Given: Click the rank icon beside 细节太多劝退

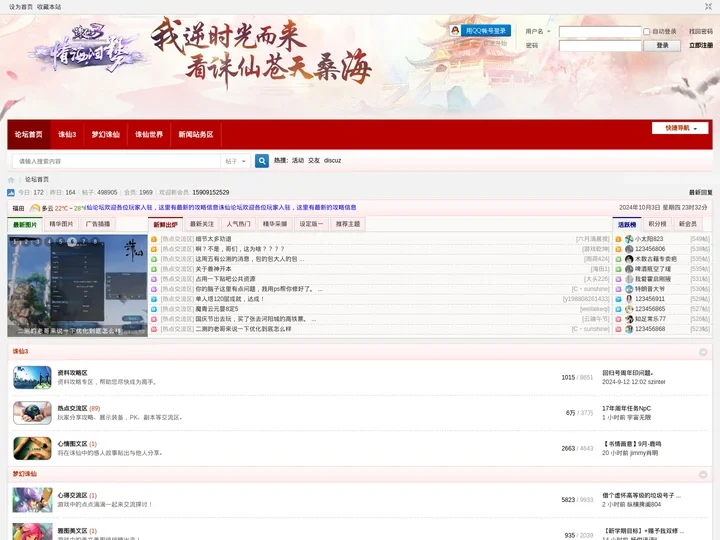Looking at the screenshot, I should click(x=154, y=239).
